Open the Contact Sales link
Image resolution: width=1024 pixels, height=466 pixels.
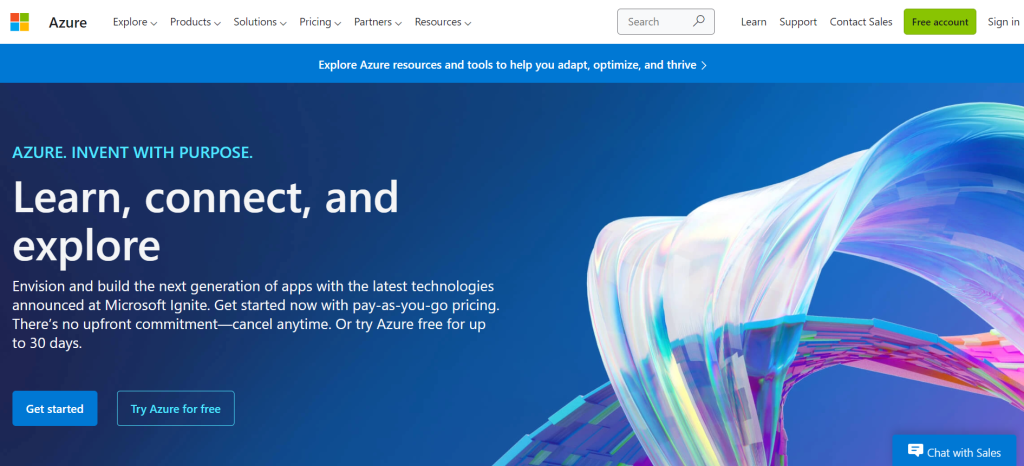point(861,22)
